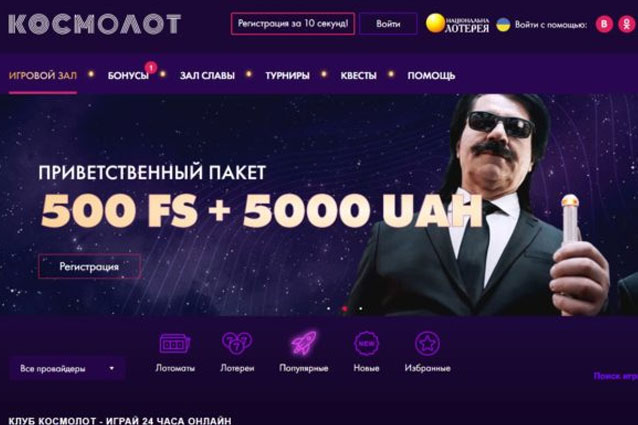View Избранные favorites star icon
The height and width of the screenshot is (425, 638).
point(427,344)
